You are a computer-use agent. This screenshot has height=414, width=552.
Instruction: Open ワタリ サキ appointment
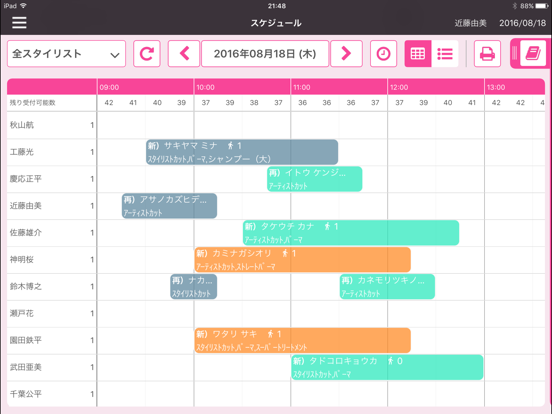pos(302,340)
